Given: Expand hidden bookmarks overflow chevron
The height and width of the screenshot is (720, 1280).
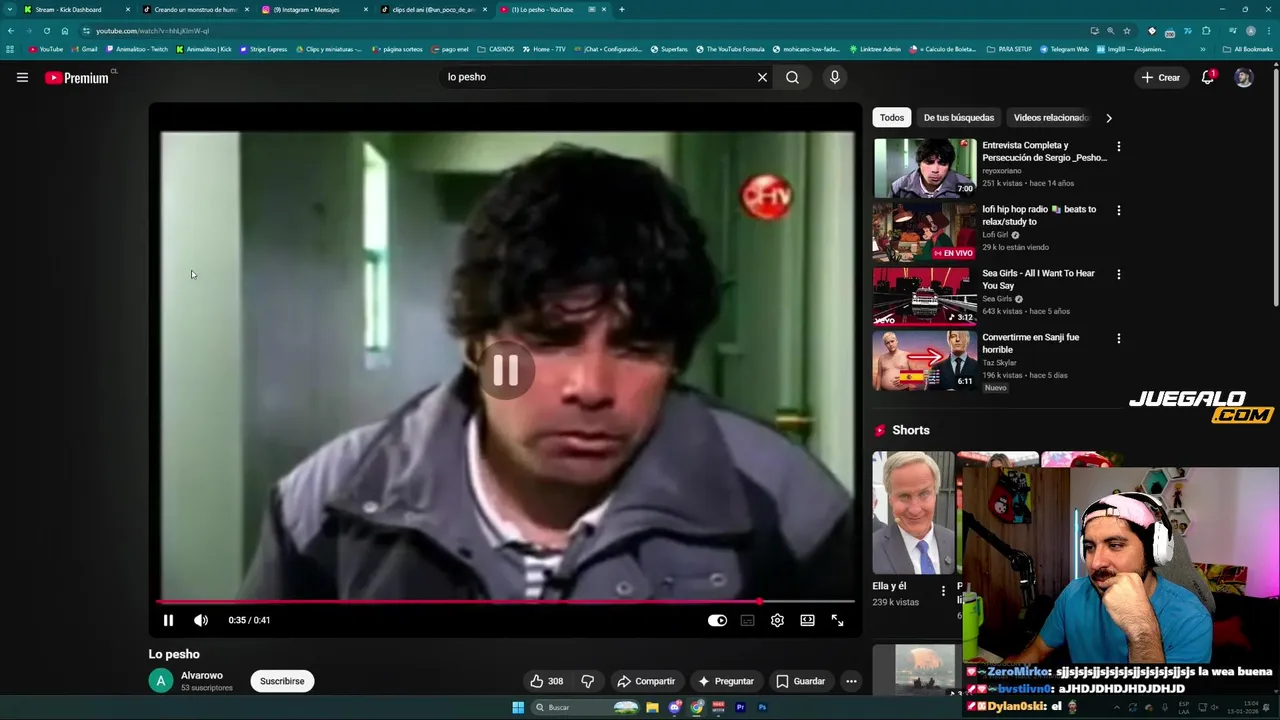Looking at the screenshot, I should [x=1202, y=49].
